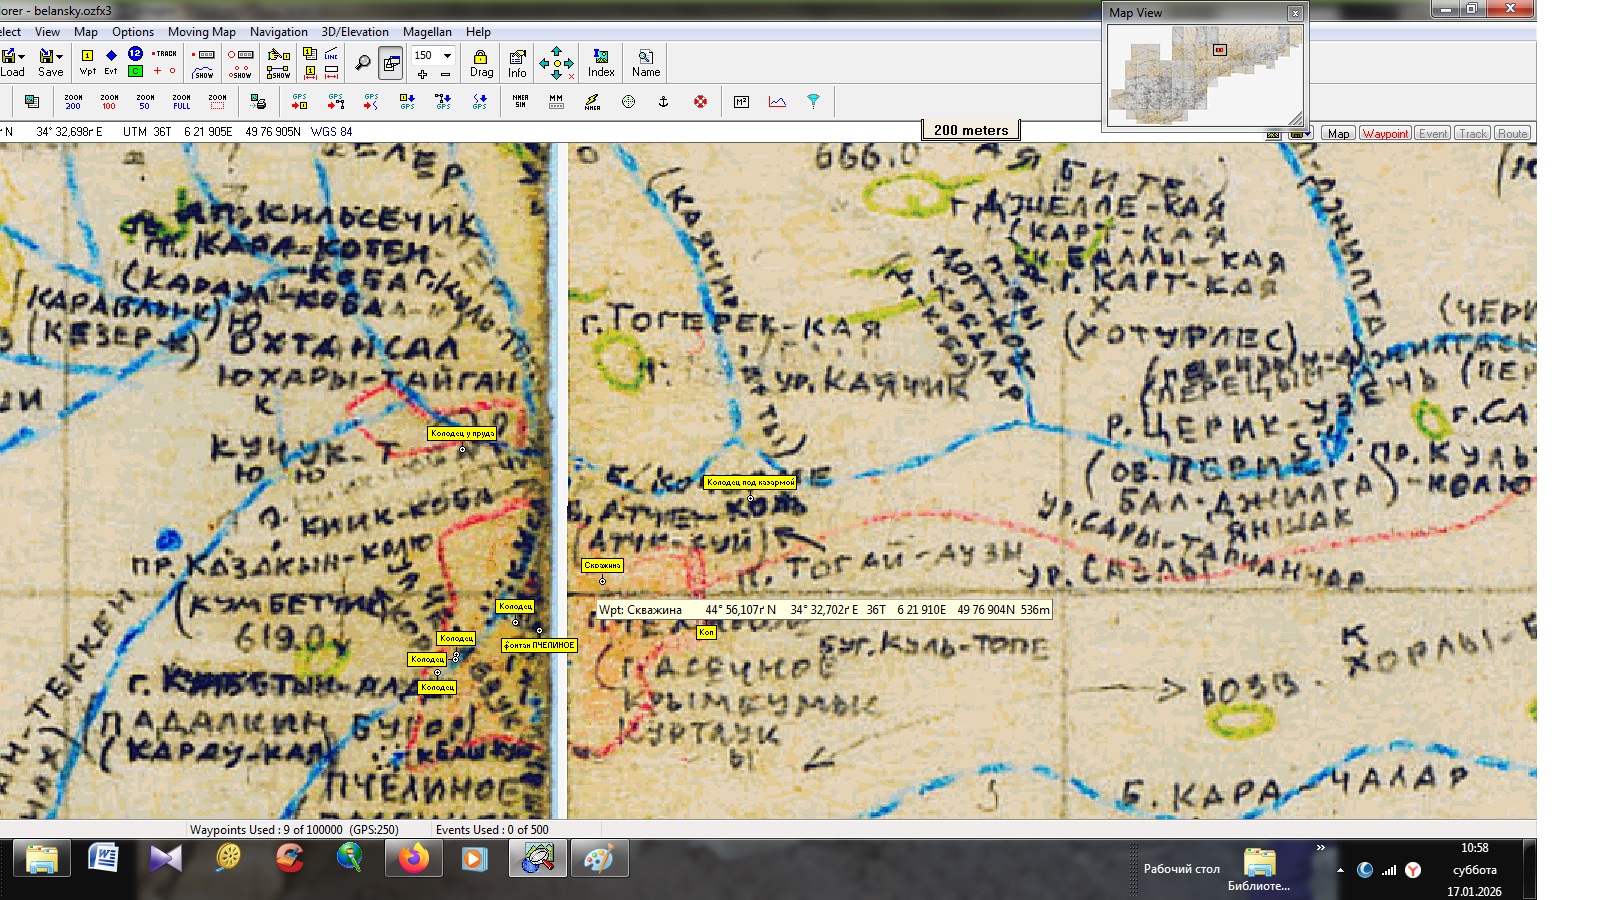Click the Zoom Full icon
Viewport: 1600px width, 900px height.
pyautogui.click(x=181, y=101)
